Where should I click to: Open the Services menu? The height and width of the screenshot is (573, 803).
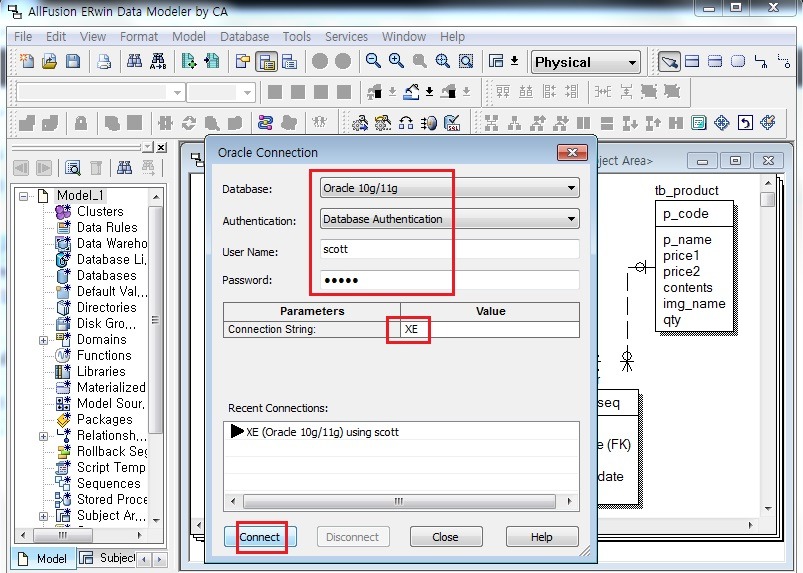pyautogui.click(x=346, y=37)
